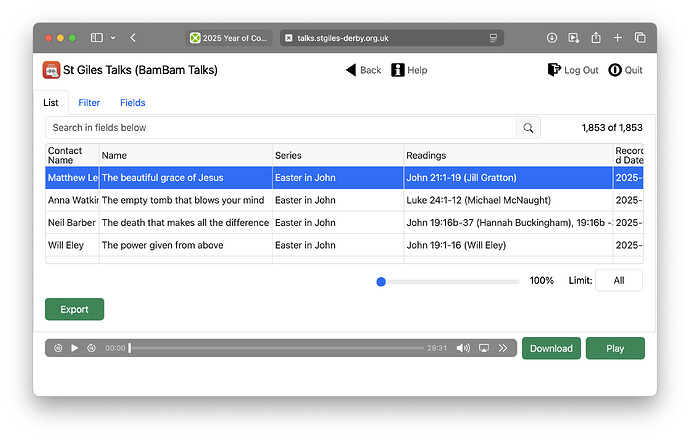Show Safari tab overview
The width and height of the screenshot is (690, 439).
tap(640, 38)
